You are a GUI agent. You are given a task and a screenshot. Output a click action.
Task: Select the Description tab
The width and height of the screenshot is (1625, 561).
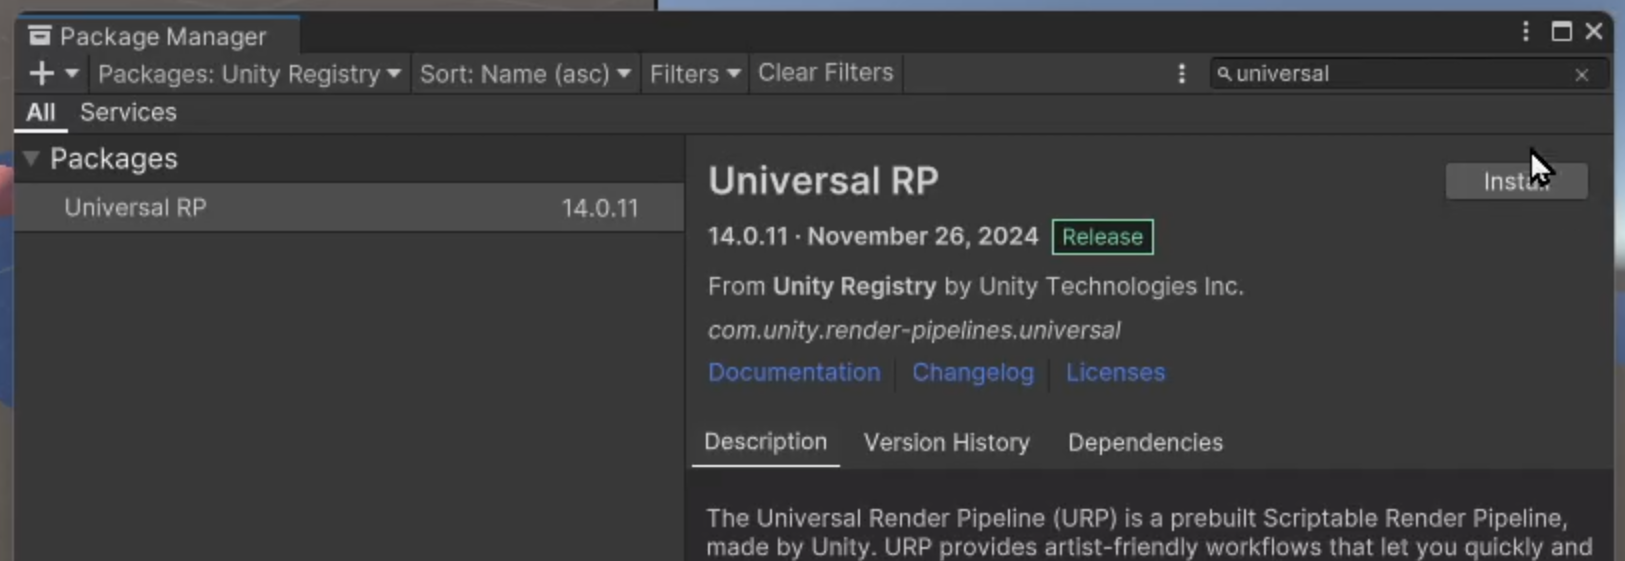765,442
